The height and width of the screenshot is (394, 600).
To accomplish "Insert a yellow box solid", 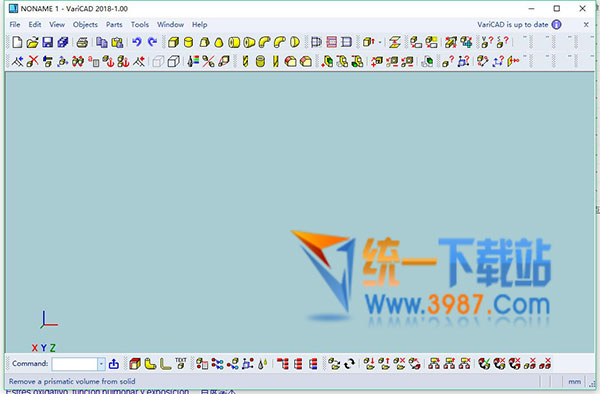I will pos(173,42).
